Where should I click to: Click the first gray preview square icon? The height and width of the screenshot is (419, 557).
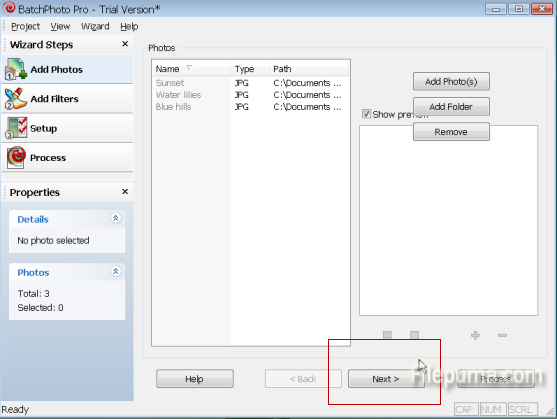click(387, 335)
